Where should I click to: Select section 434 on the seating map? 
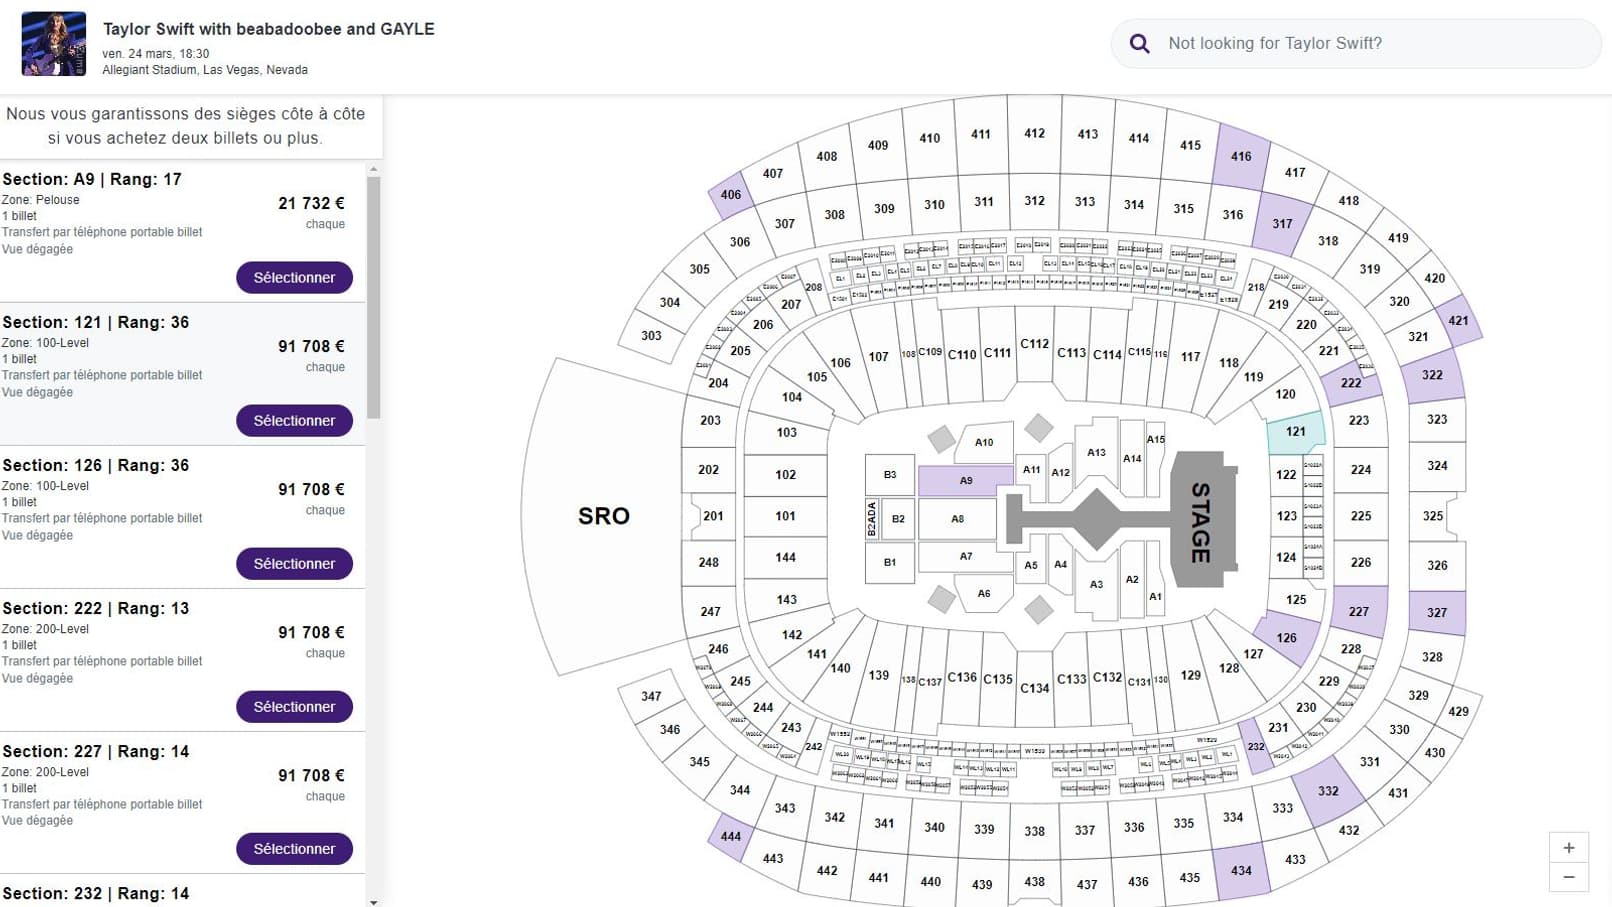pos(1241,870)
